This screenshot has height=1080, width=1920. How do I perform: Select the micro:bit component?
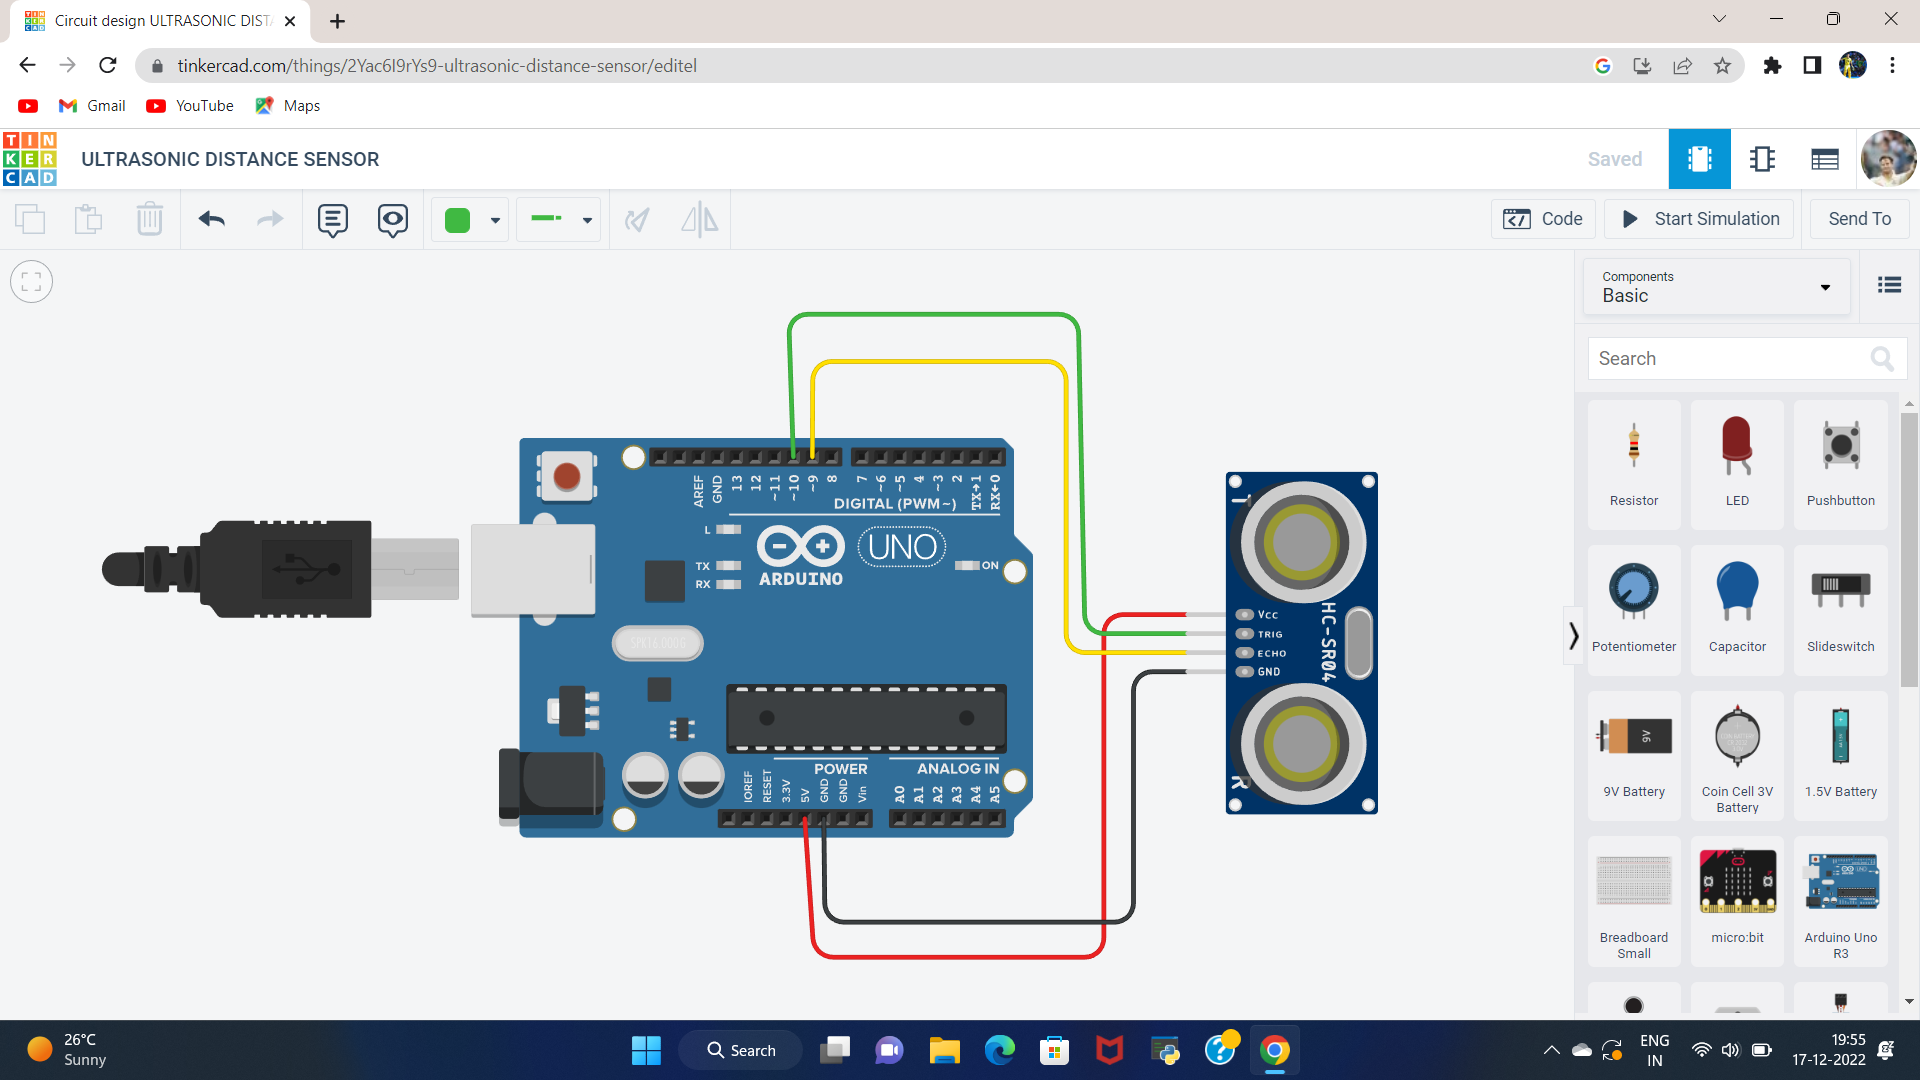1737,902
